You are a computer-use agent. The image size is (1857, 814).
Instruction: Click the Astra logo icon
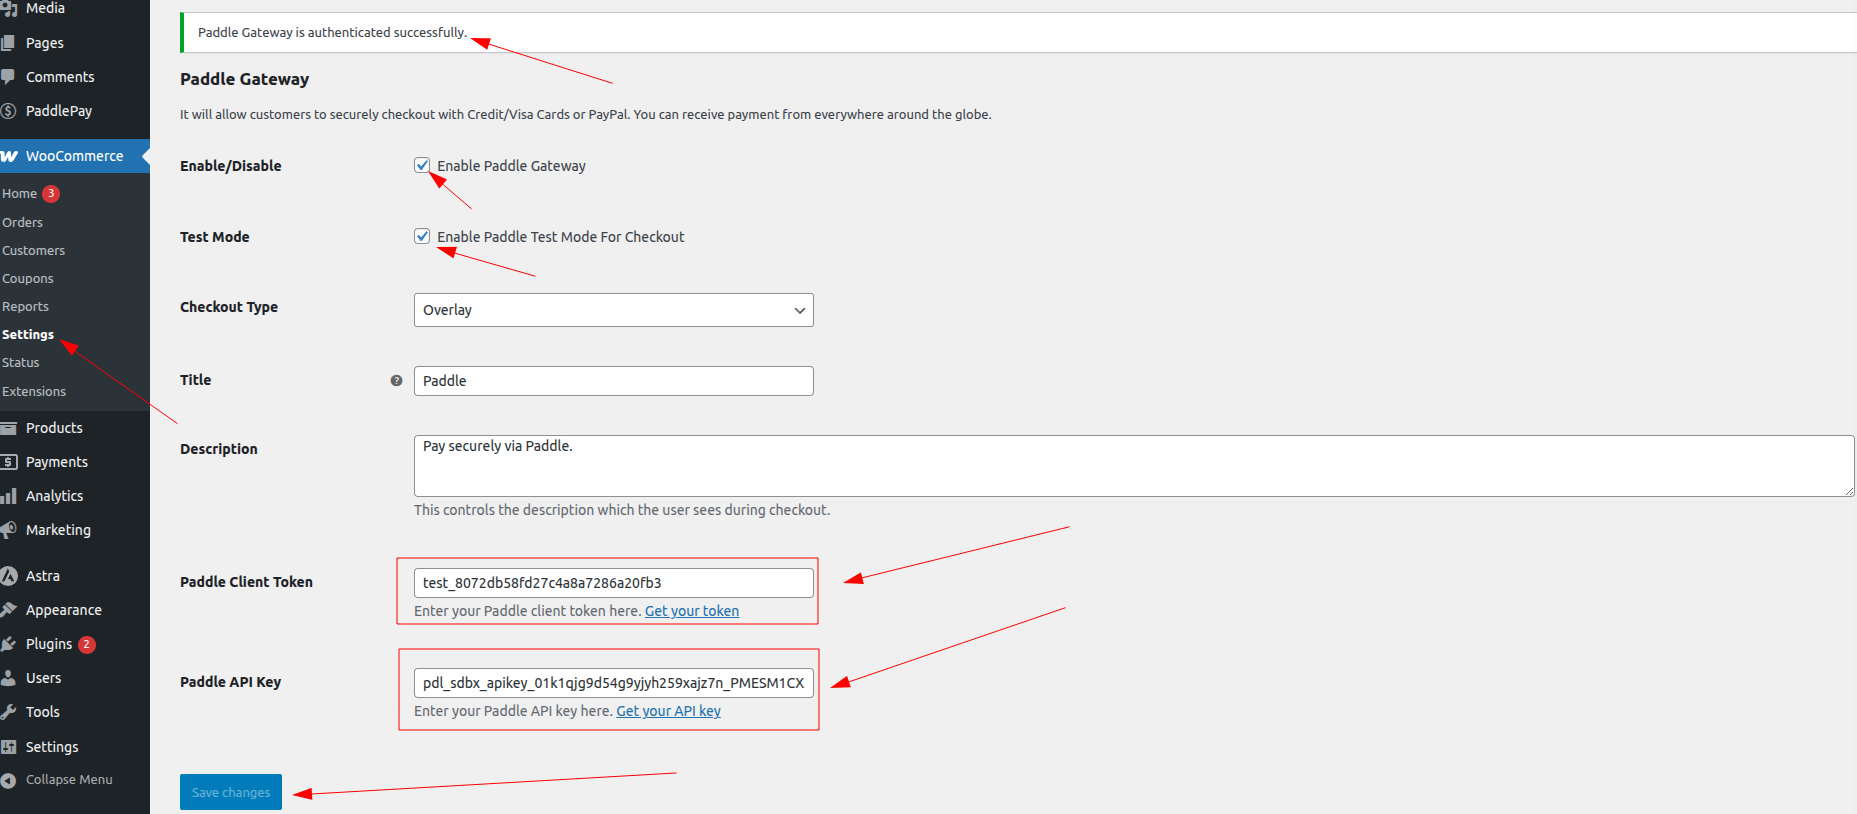[x=9, y=576]
